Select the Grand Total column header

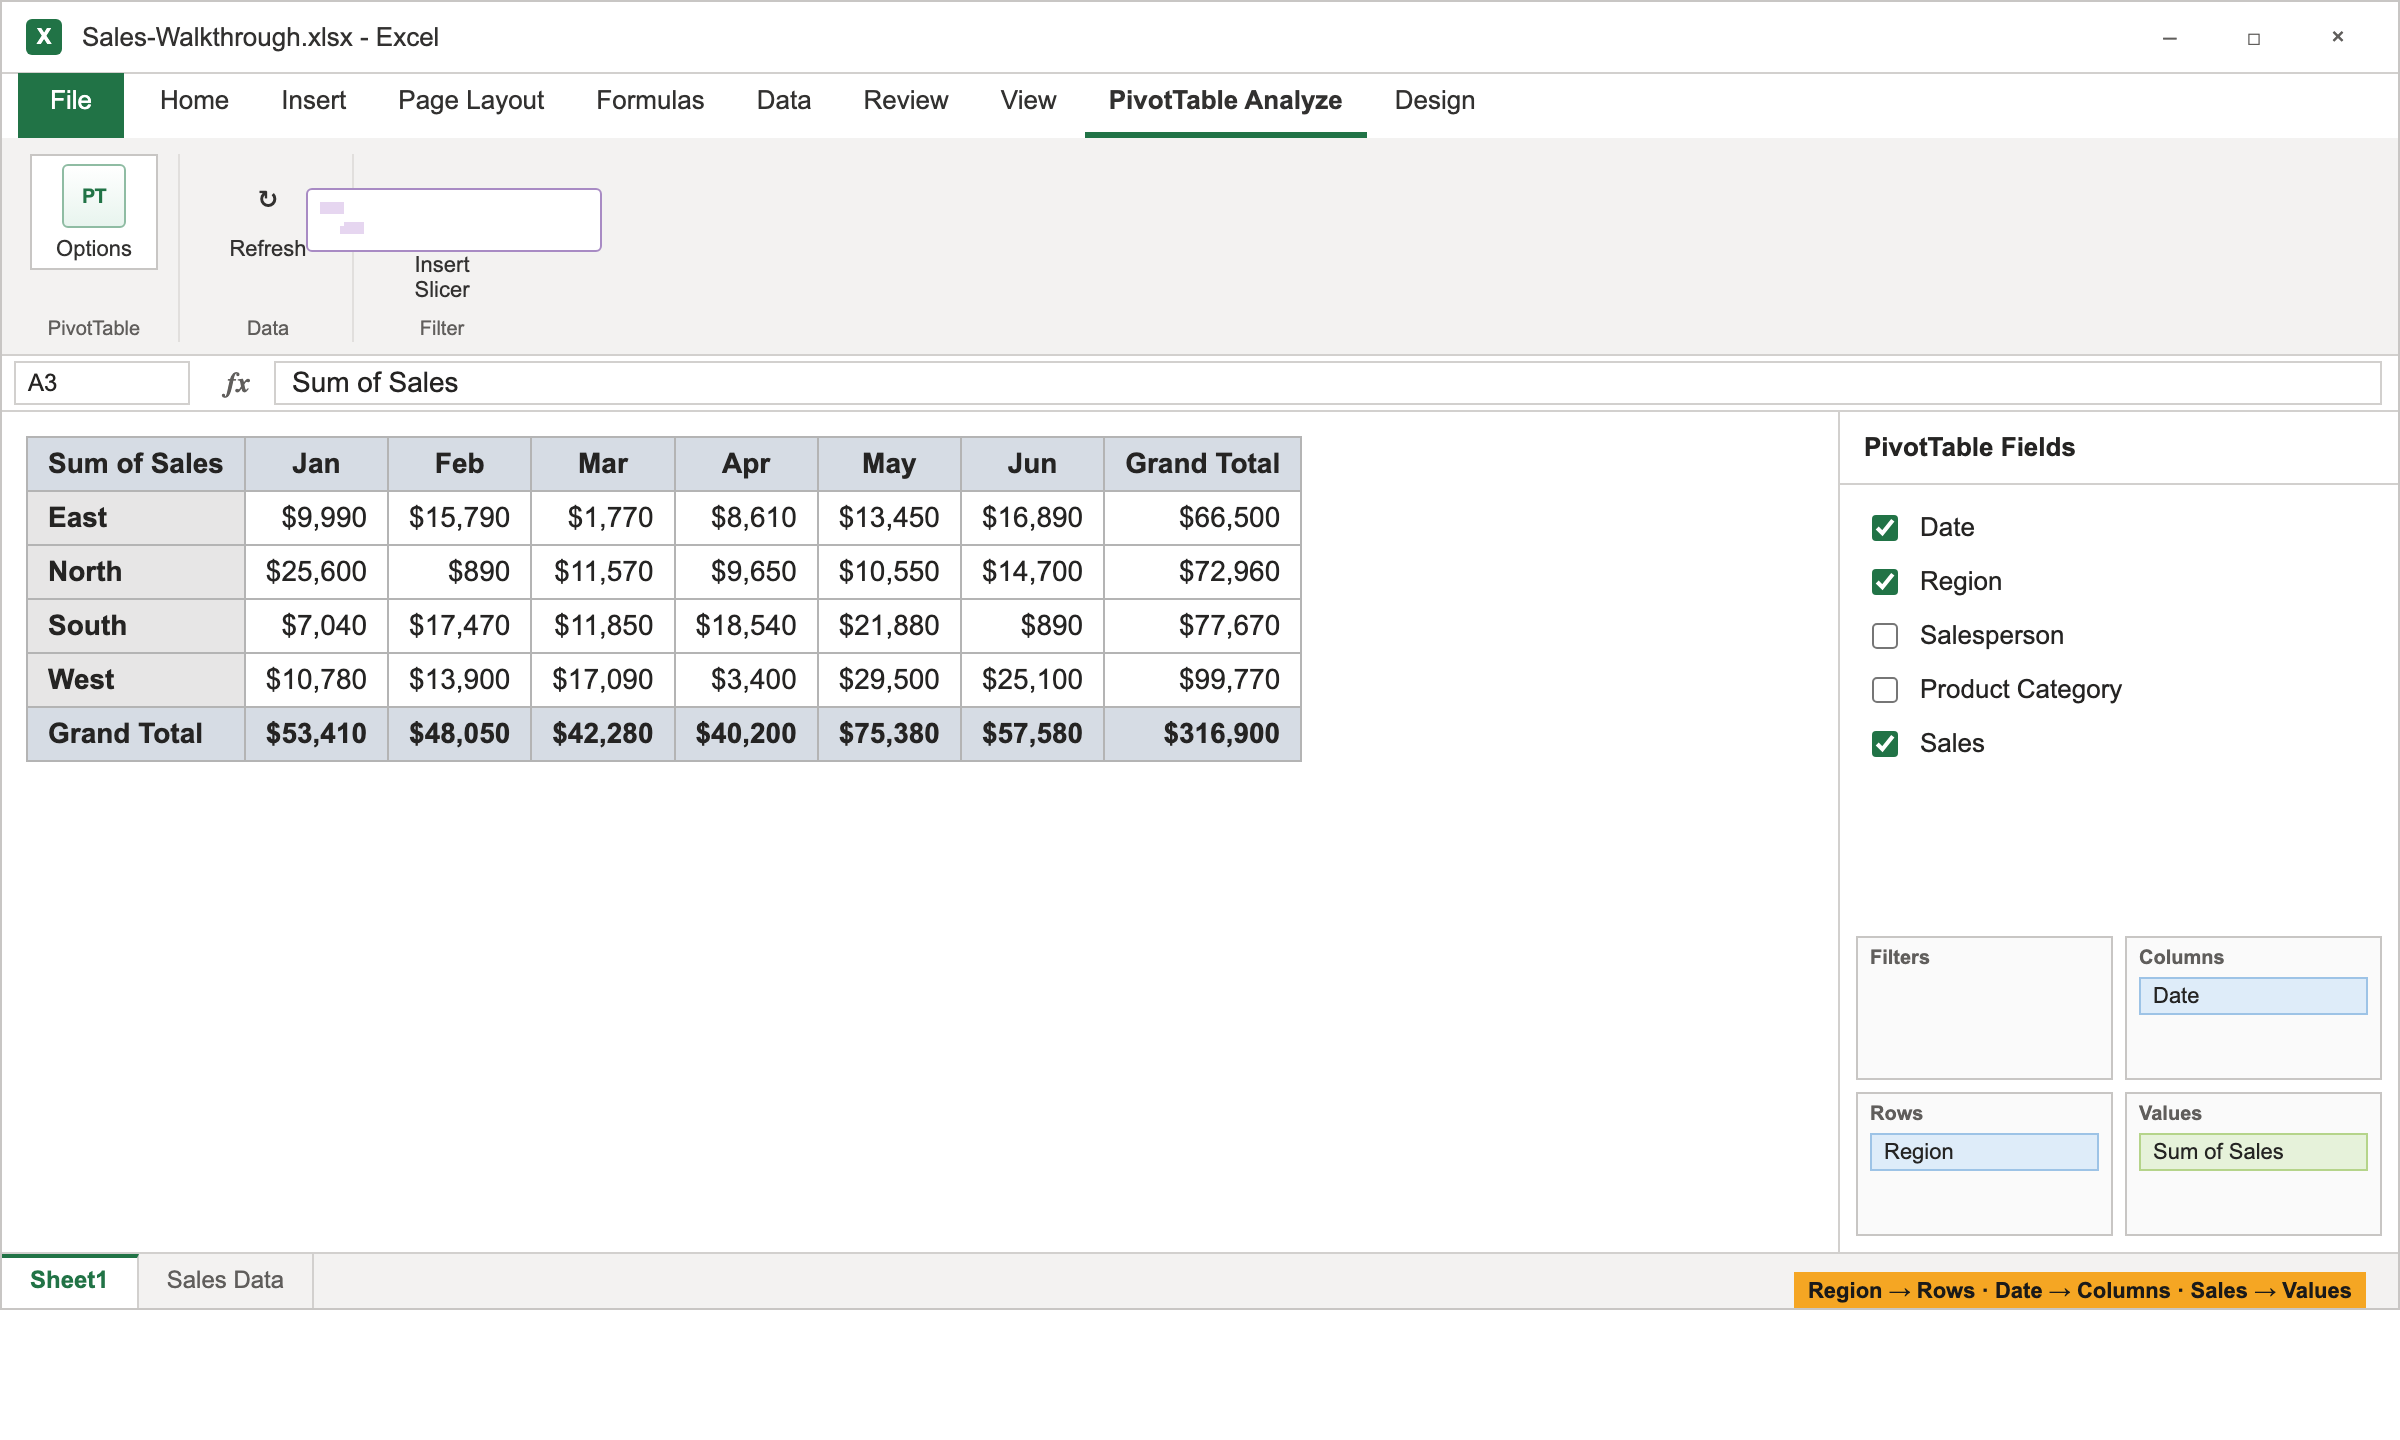point(1202,464)
